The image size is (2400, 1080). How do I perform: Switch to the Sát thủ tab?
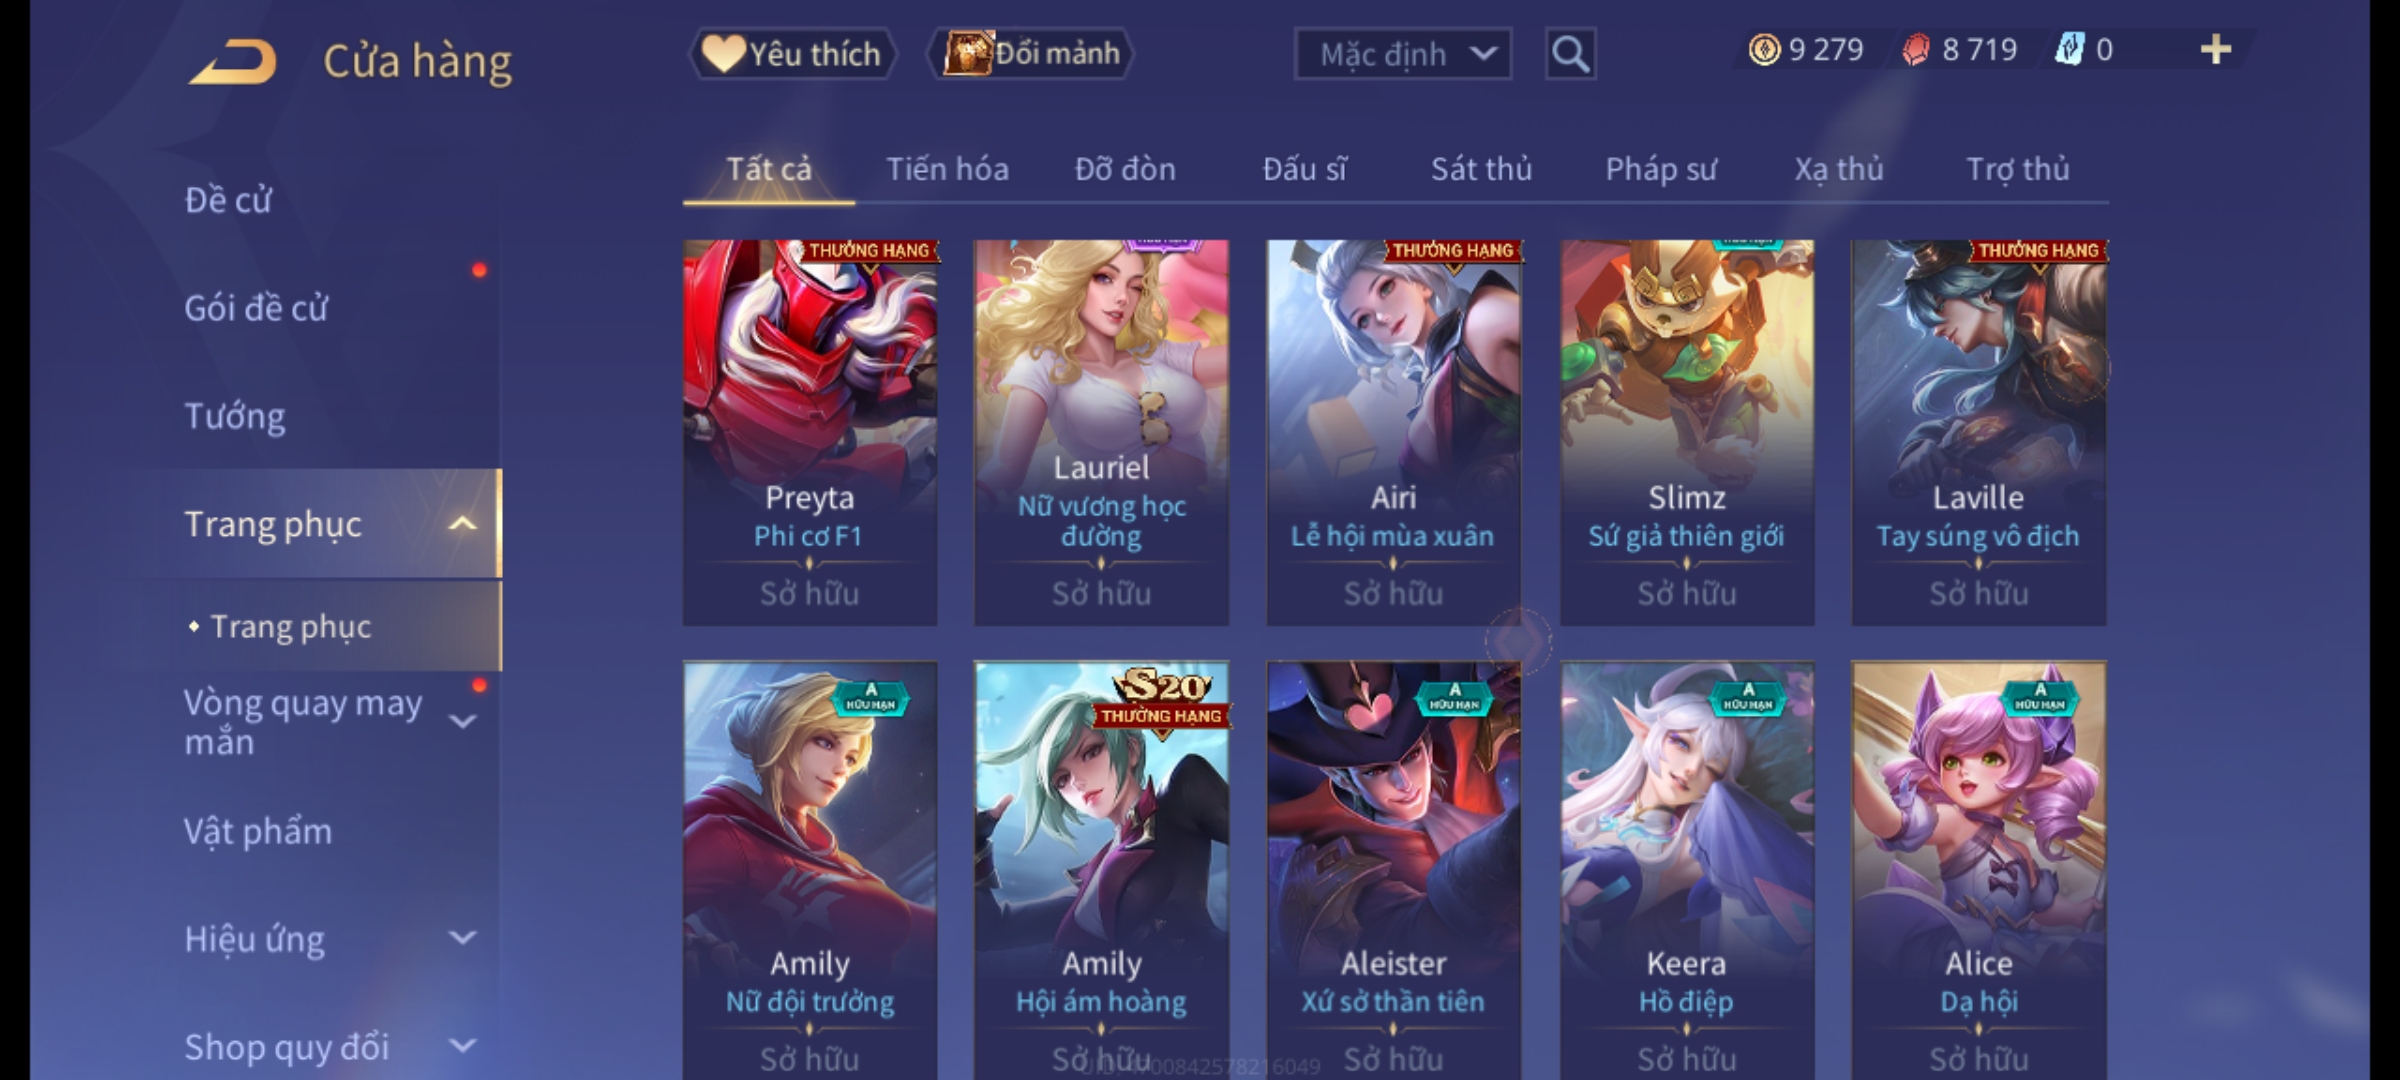coord(1481,169)
